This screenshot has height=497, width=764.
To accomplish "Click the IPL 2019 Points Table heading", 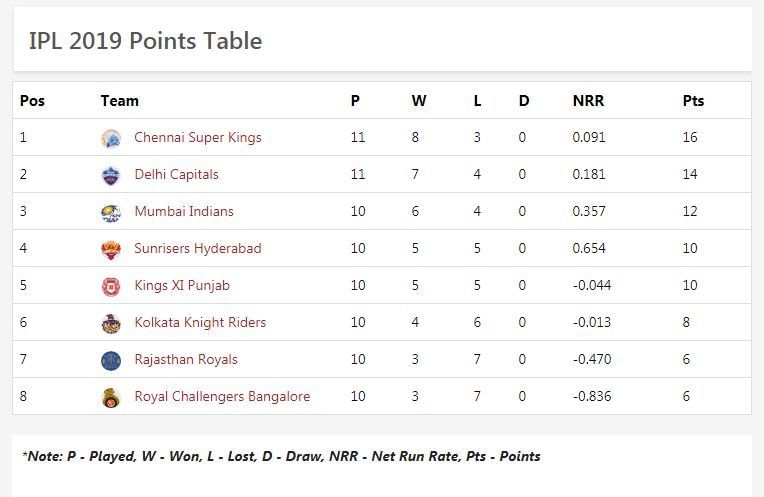I will [x=145, y=41].
